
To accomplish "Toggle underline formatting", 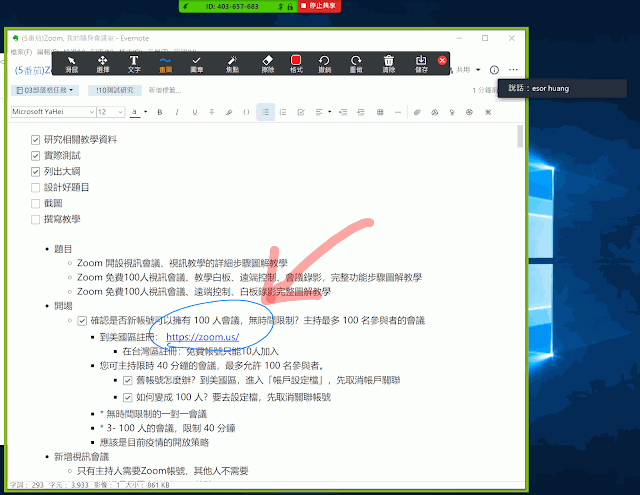I will coord(195,112).
